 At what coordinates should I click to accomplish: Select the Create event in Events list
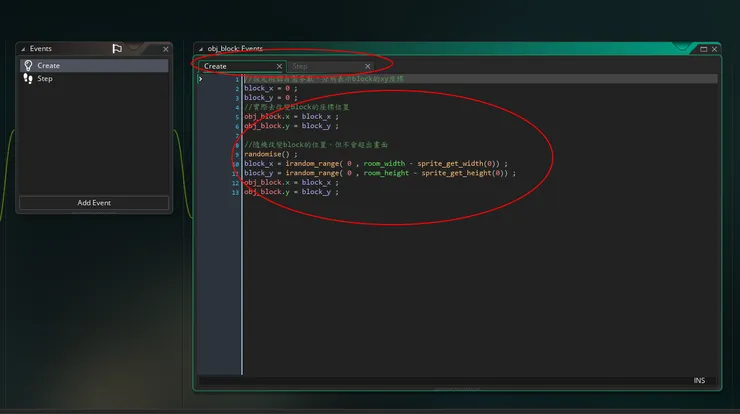coord(94,66)
